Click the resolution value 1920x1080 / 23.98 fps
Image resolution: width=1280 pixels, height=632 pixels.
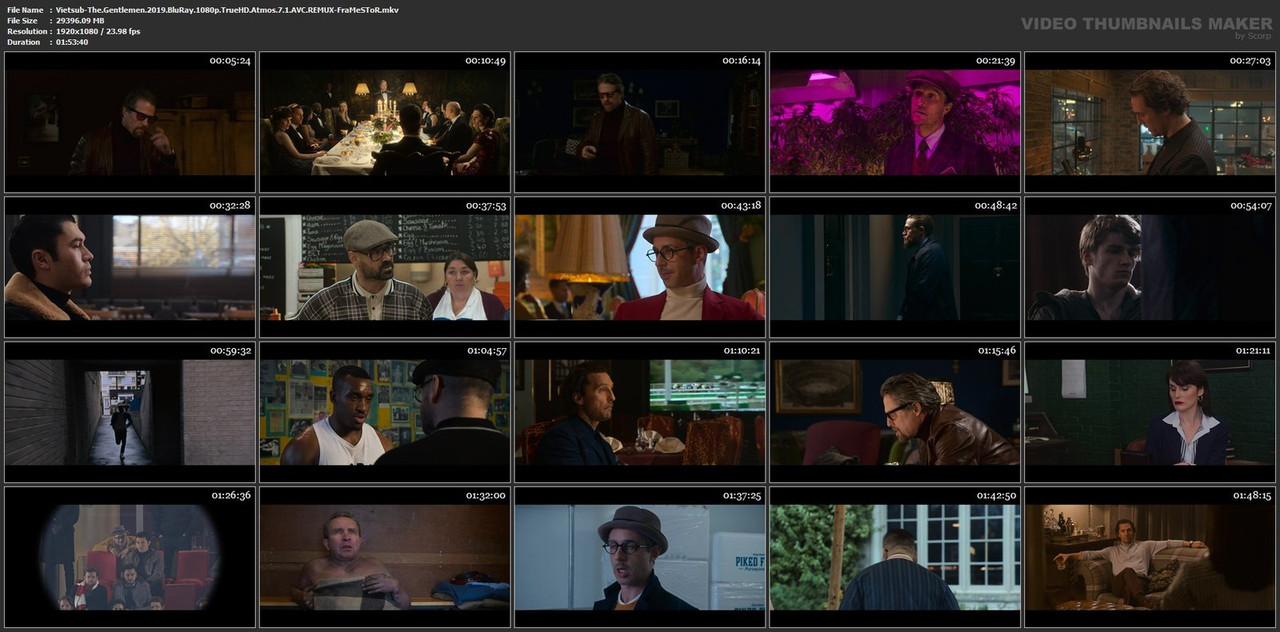point(98,31)
